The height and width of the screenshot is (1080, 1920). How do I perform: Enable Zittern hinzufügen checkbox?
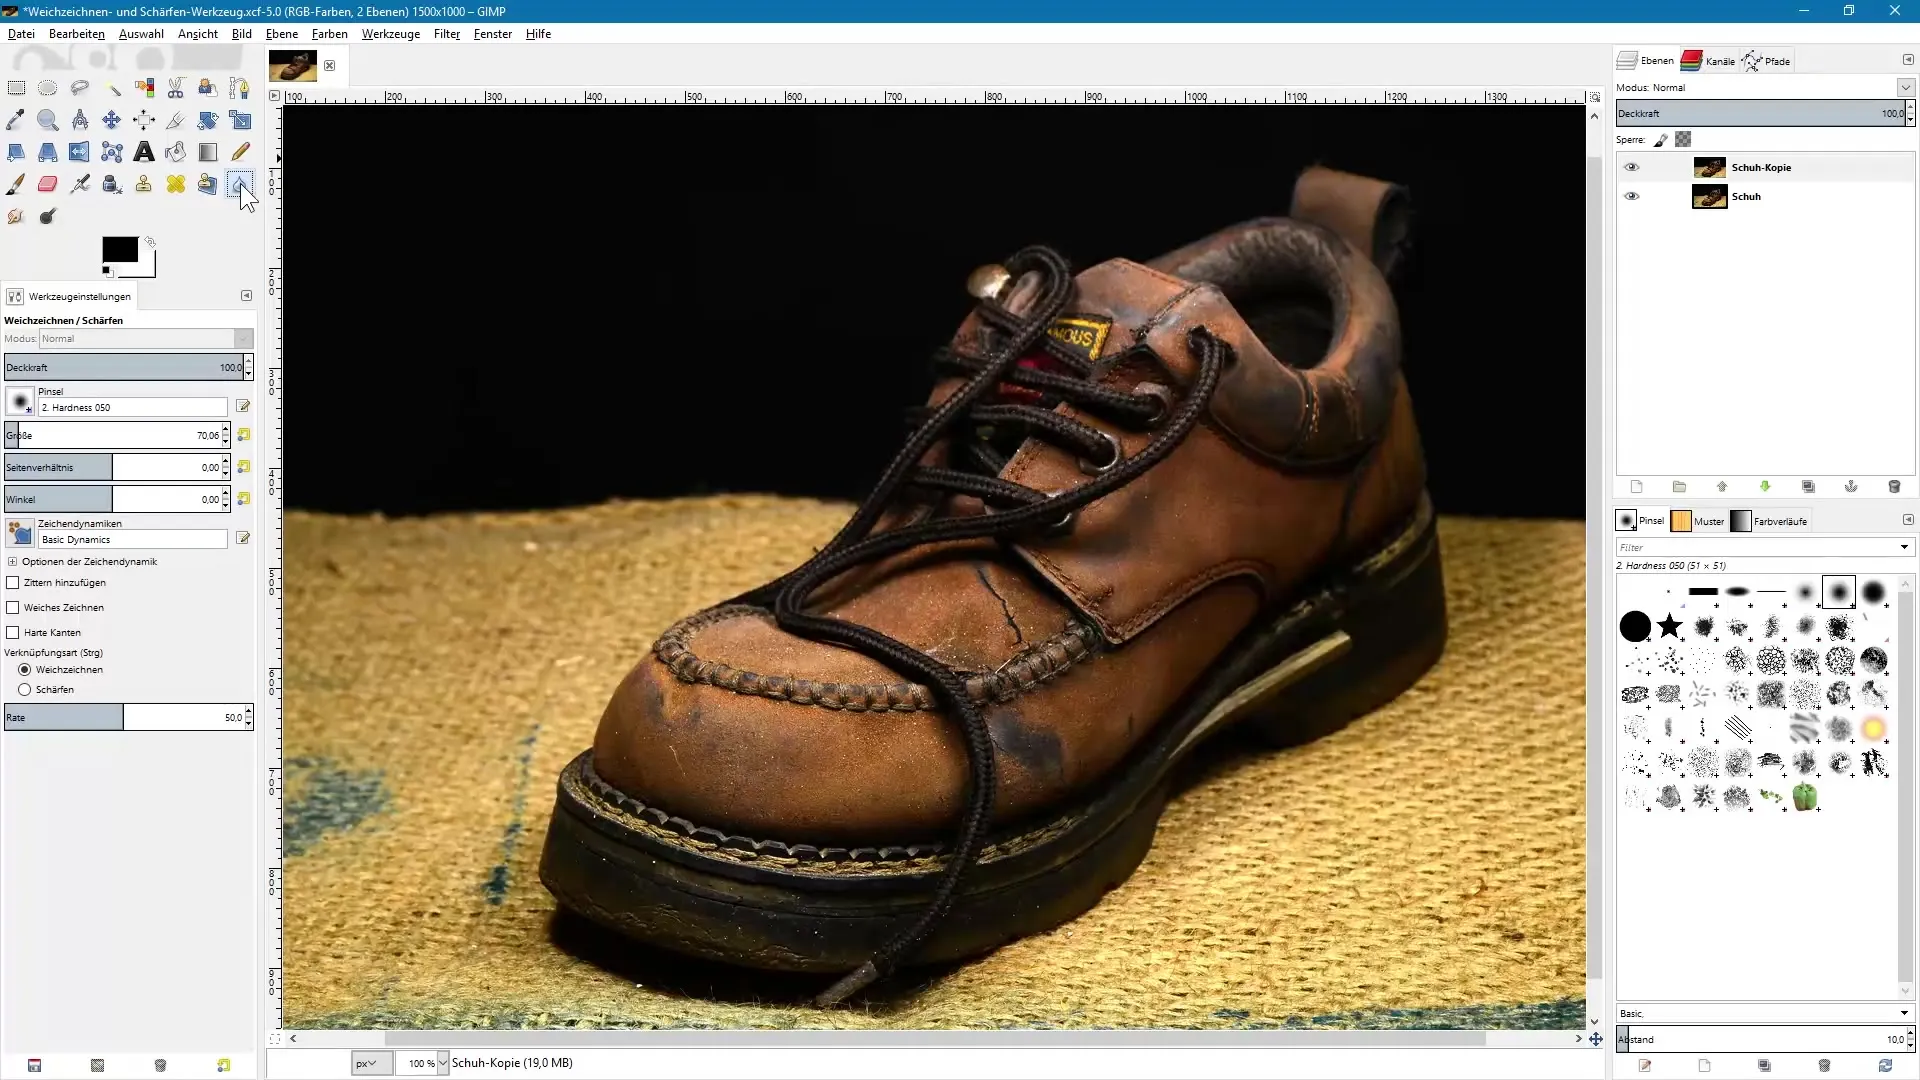click(13, 583)
